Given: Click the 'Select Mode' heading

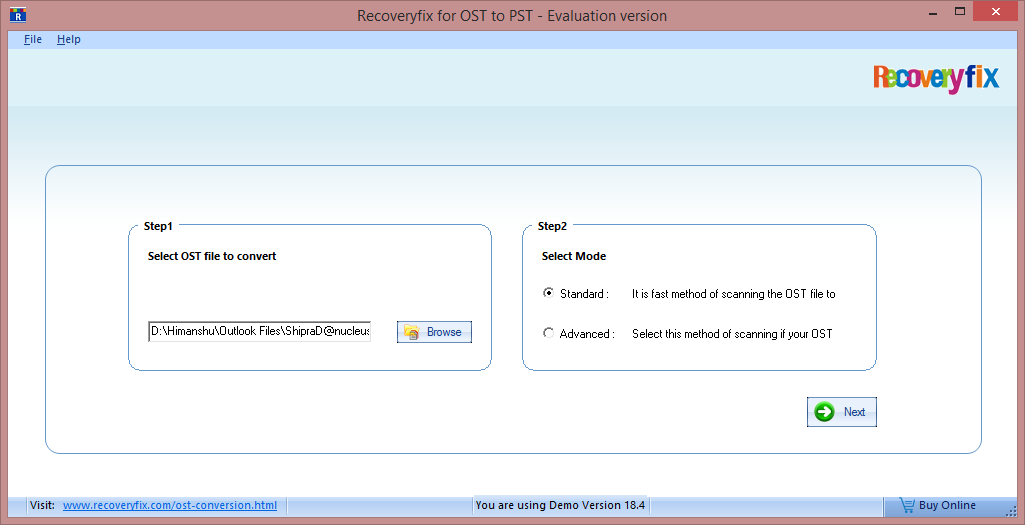Looking at the screenshot, I should coord(574,256).
